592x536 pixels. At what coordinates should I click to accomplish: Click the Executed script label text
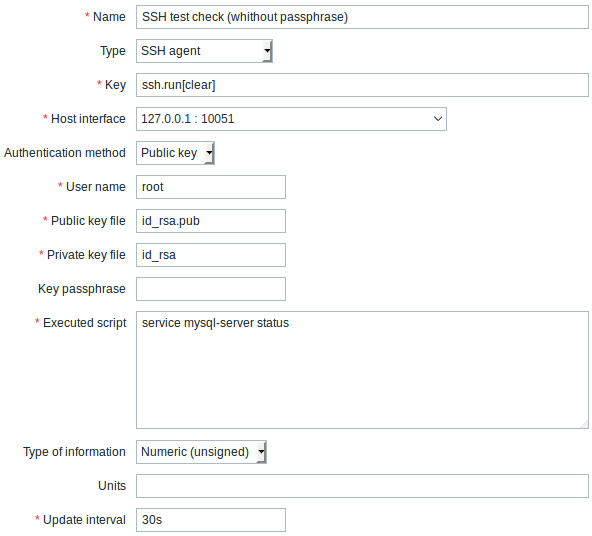click(x=85, y=323)
